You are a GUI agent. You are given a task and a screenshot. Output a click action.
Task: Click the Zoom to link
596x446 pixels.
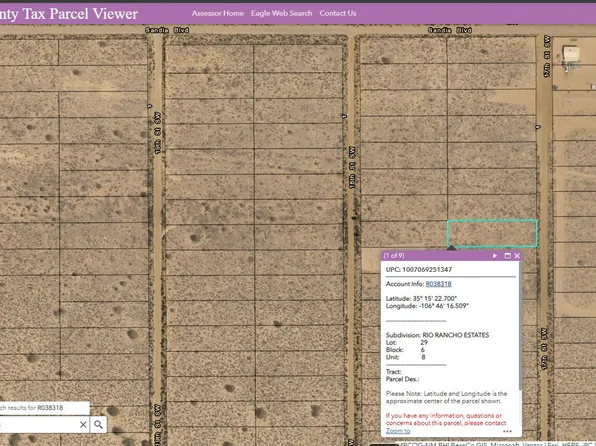click(x=398, y=431)
